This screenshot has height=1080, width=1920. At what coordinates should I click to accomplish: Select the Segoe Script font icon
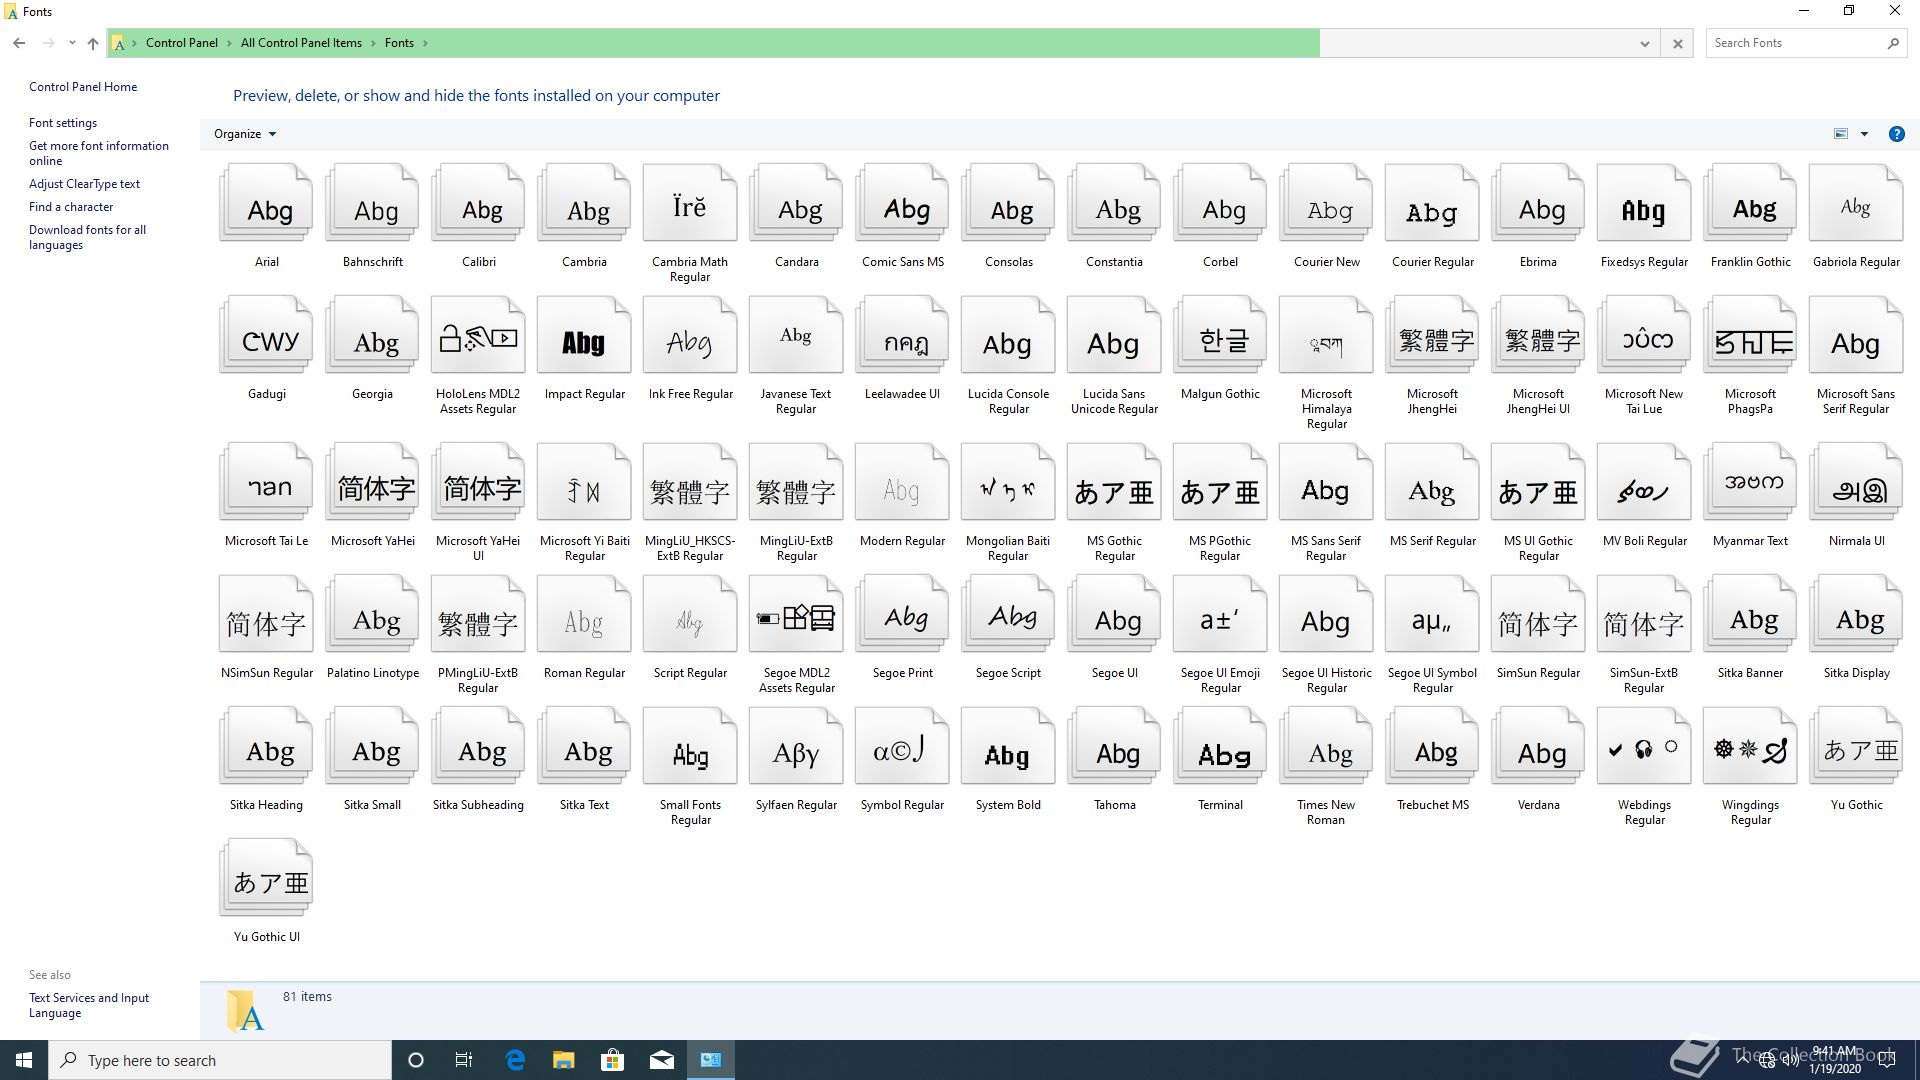1009,616
